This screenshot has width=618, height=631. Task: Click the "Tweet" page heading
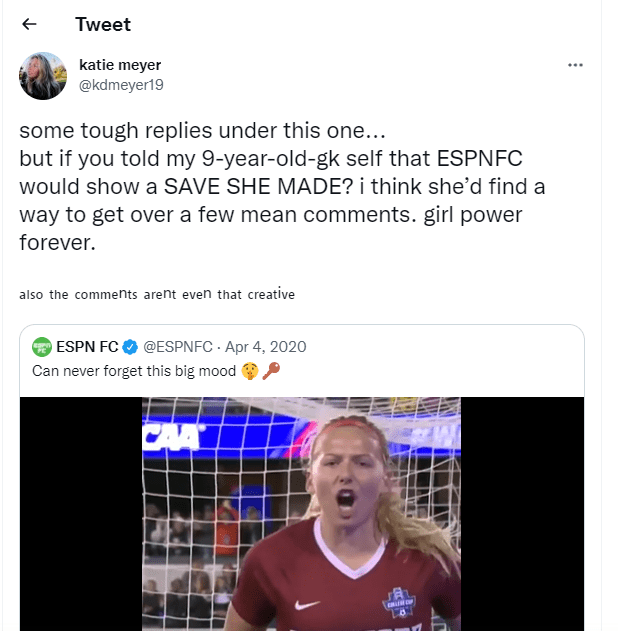tap(103, 24)
